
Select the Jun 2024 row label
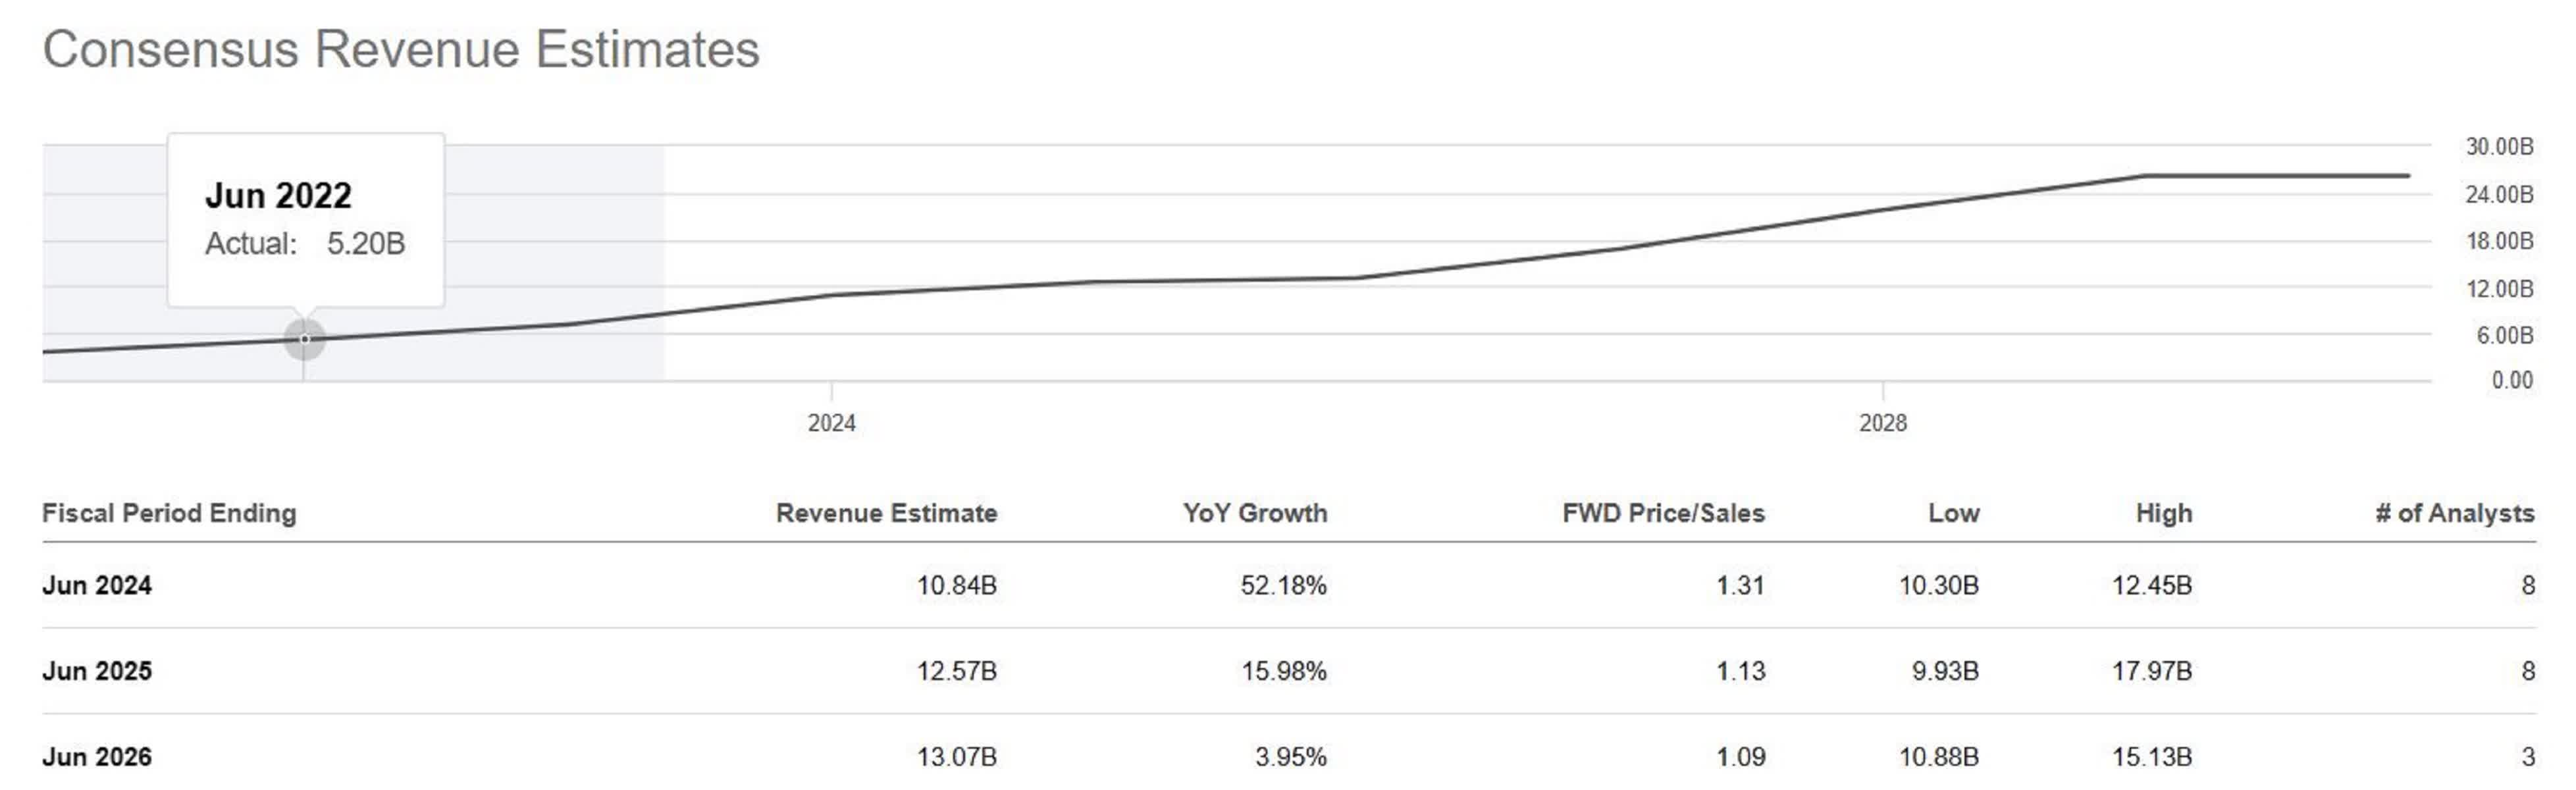[97, 585]
